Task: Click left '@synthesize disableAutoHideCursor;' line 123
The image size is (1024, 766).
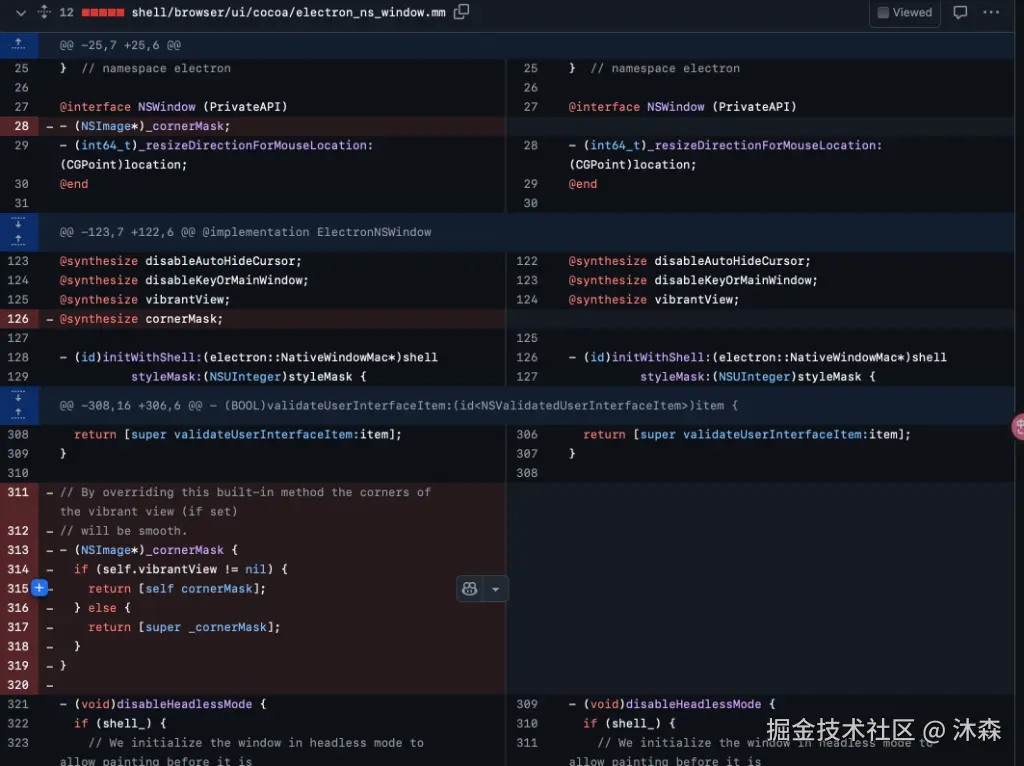Action: [x=180, y=261]
